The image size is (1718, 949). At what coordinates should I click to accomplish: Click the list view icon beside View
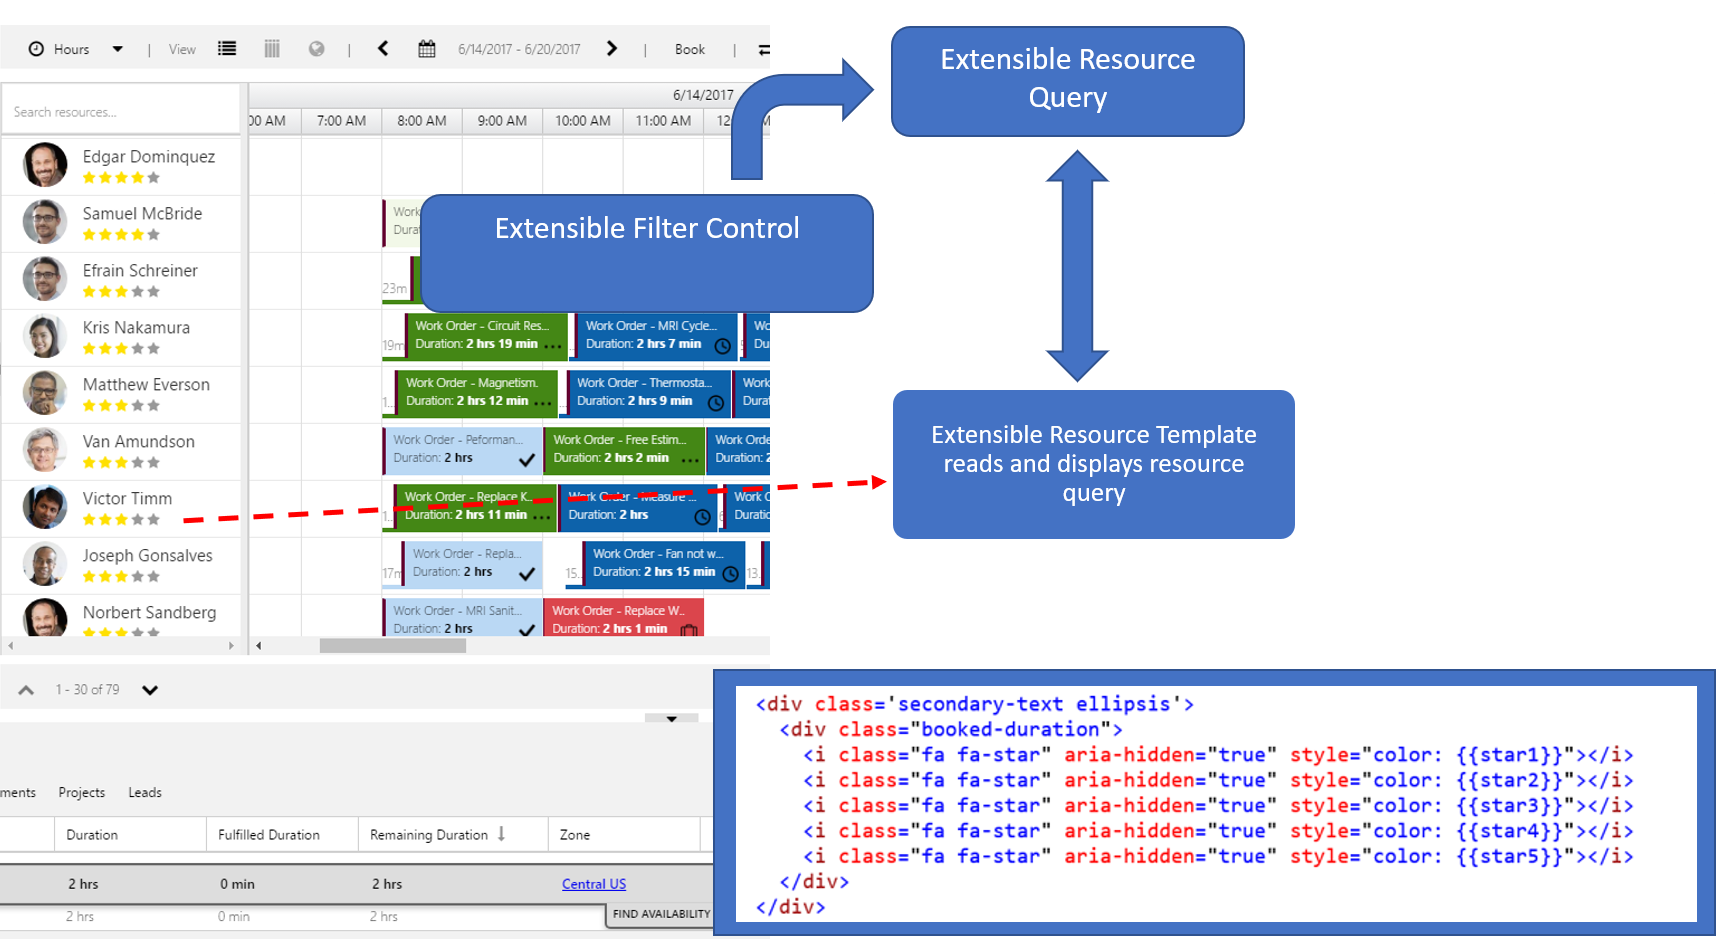coord(227,48)
